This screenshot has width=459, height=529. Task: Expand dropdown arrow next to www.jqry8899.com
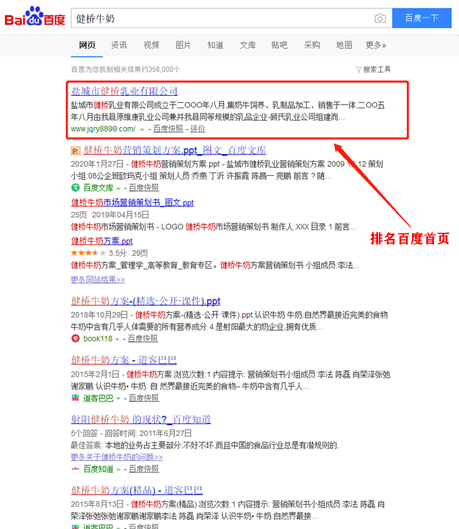point(142,130)
